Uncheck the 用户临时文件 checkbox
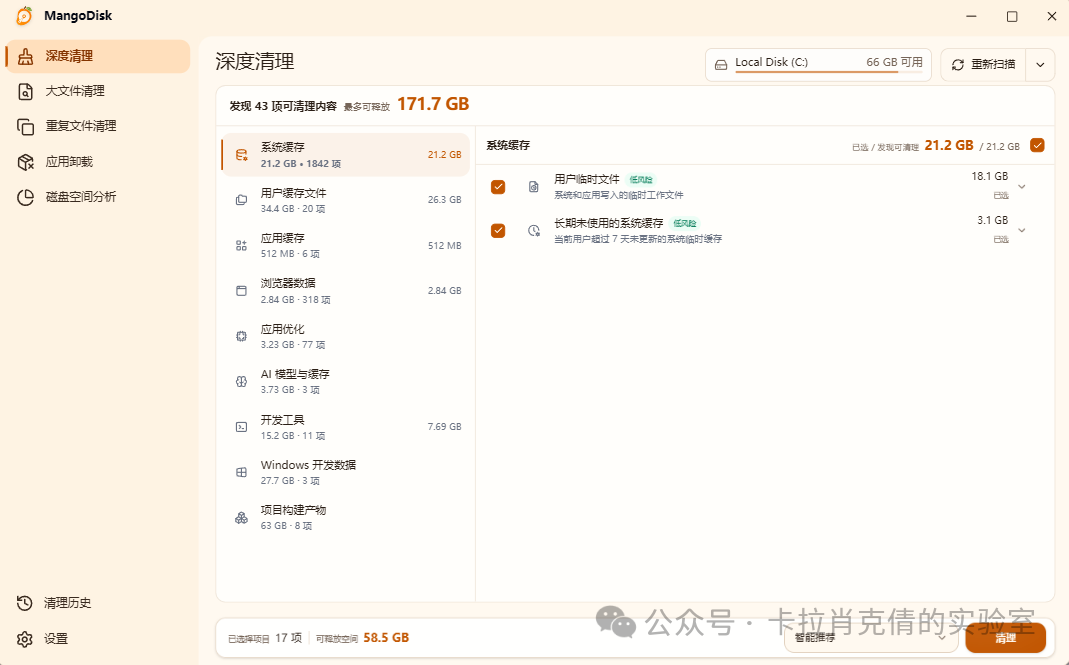The height and width of the screenshot is (665, 1069). 498,187
